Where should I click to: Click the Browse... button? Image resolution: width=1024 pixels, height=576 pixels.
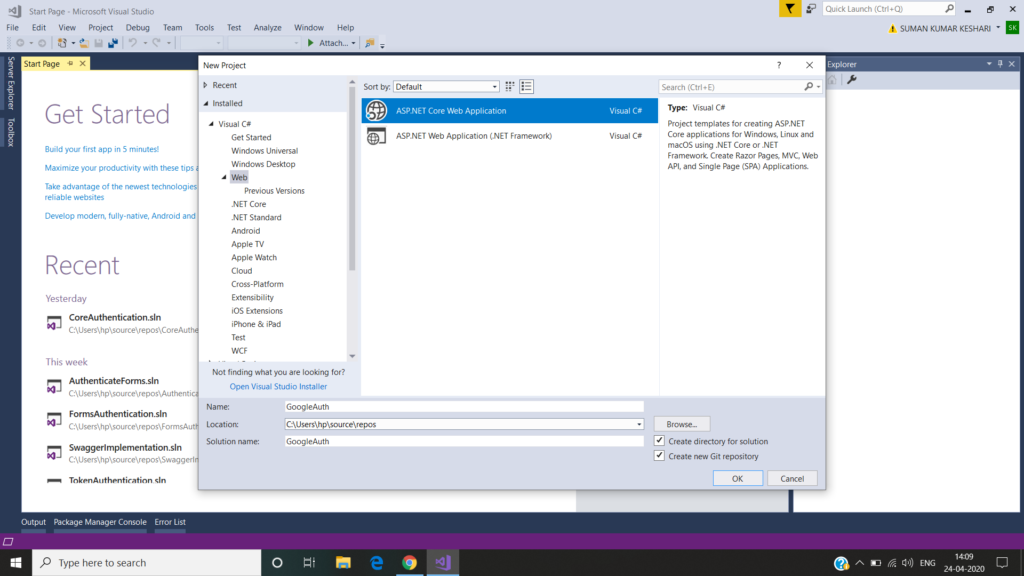[x=682, y=424]
